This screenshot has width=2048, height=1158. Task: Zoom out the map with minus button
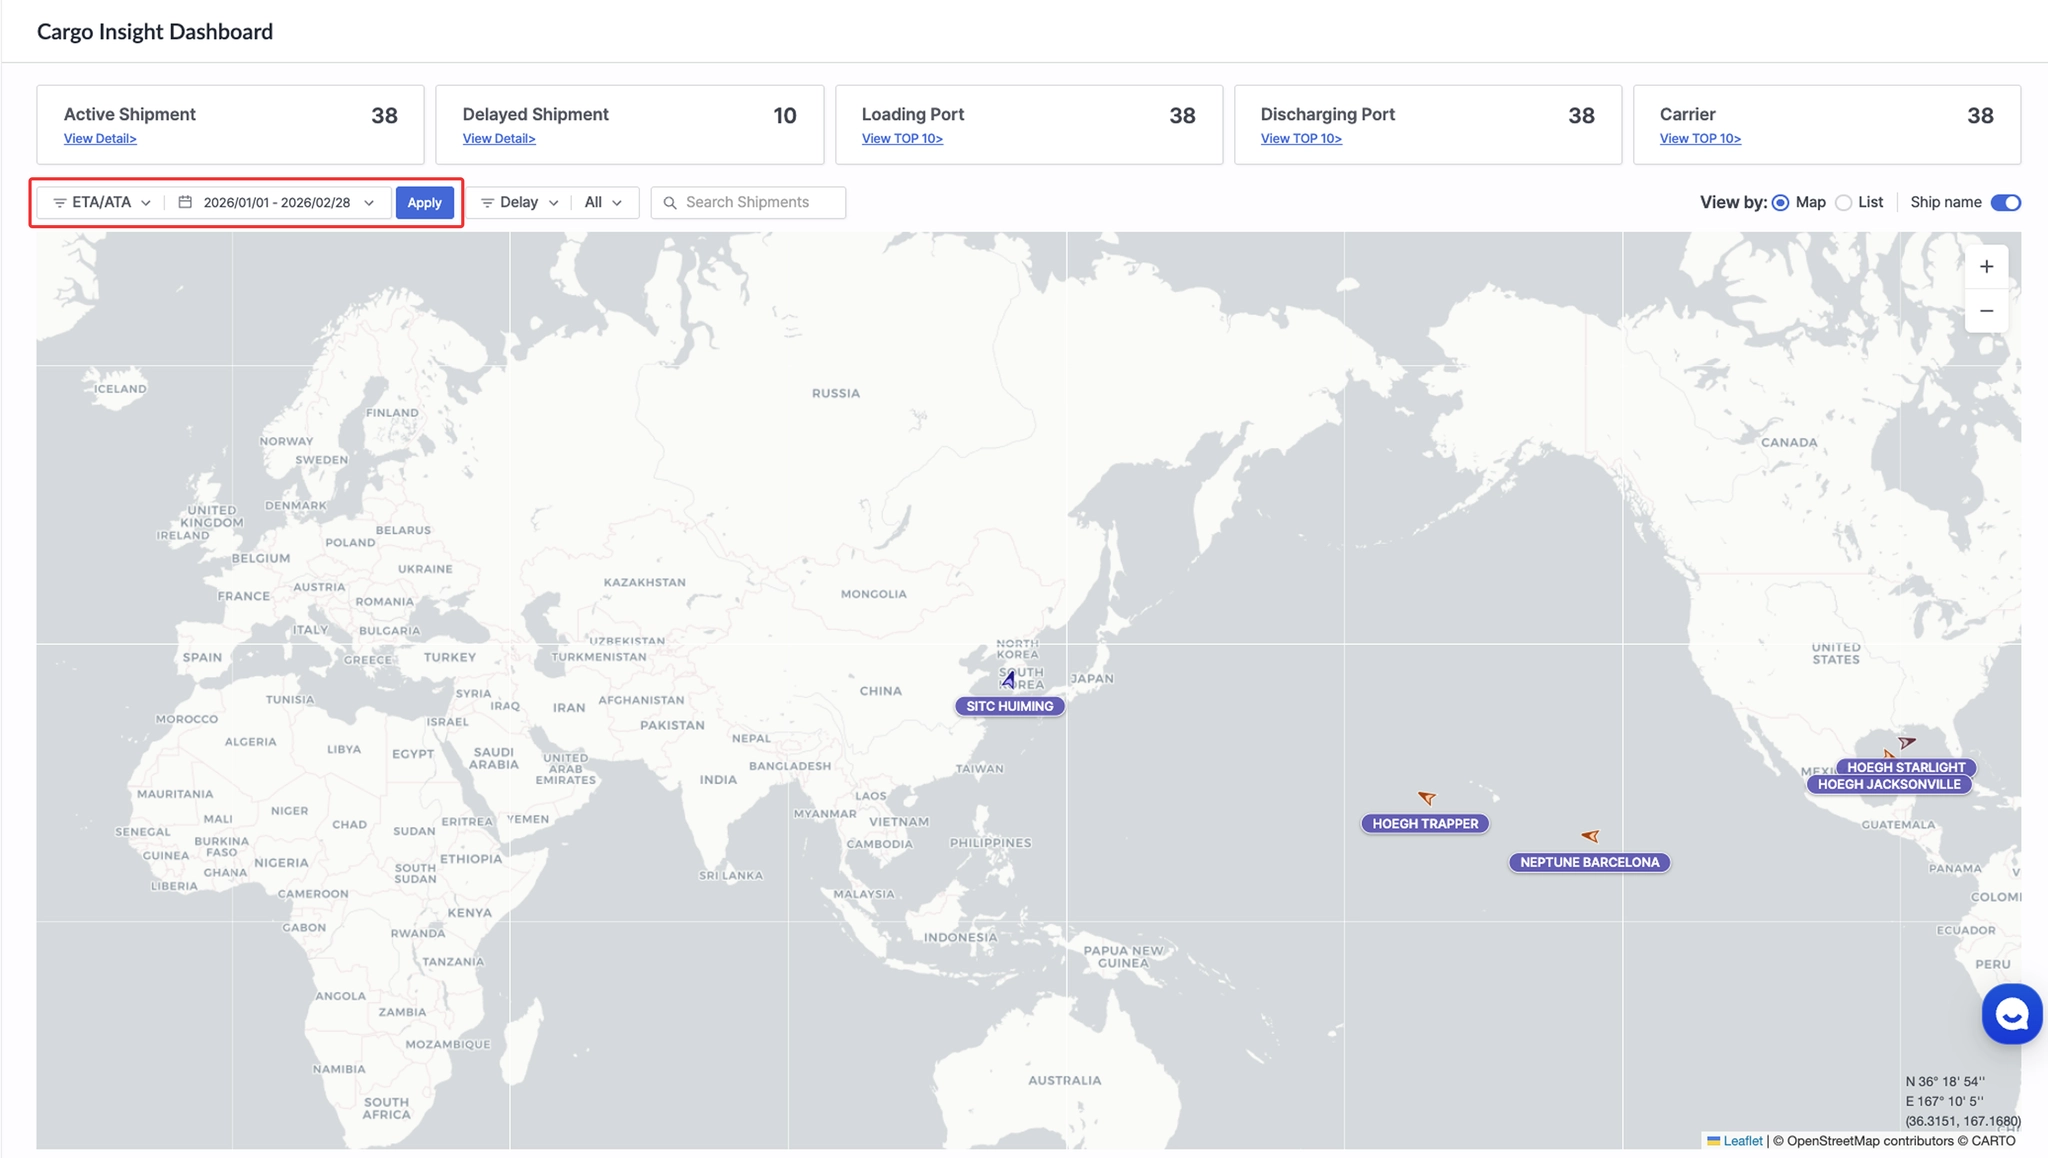pyautogui.click(x=1986, y=311)
